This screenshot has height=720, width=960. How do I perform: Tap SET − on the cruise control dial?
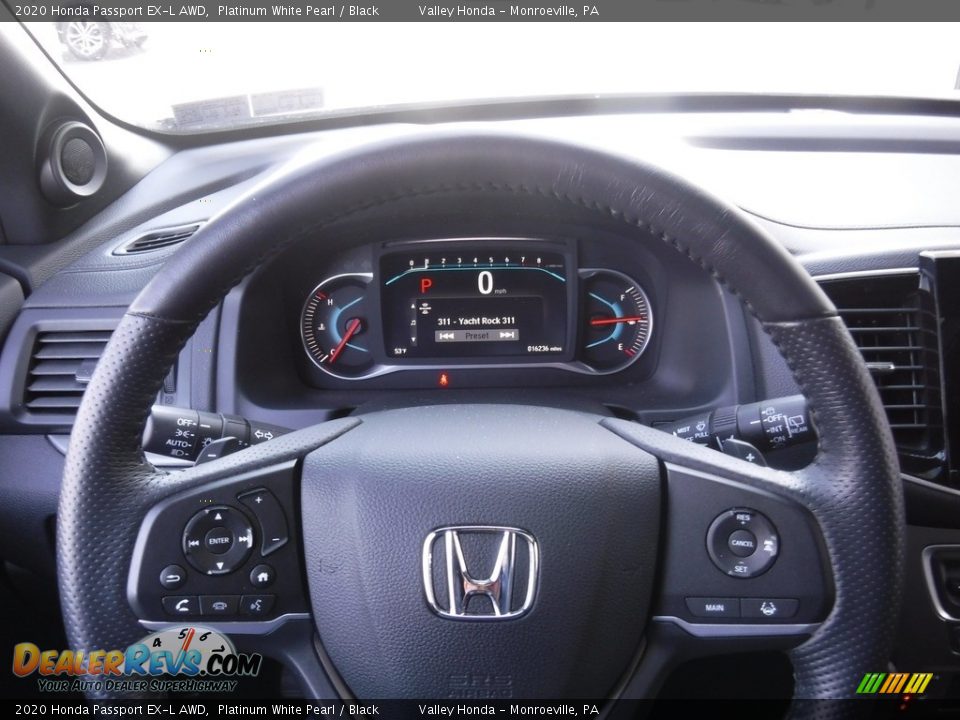click(x=741, y=568)
